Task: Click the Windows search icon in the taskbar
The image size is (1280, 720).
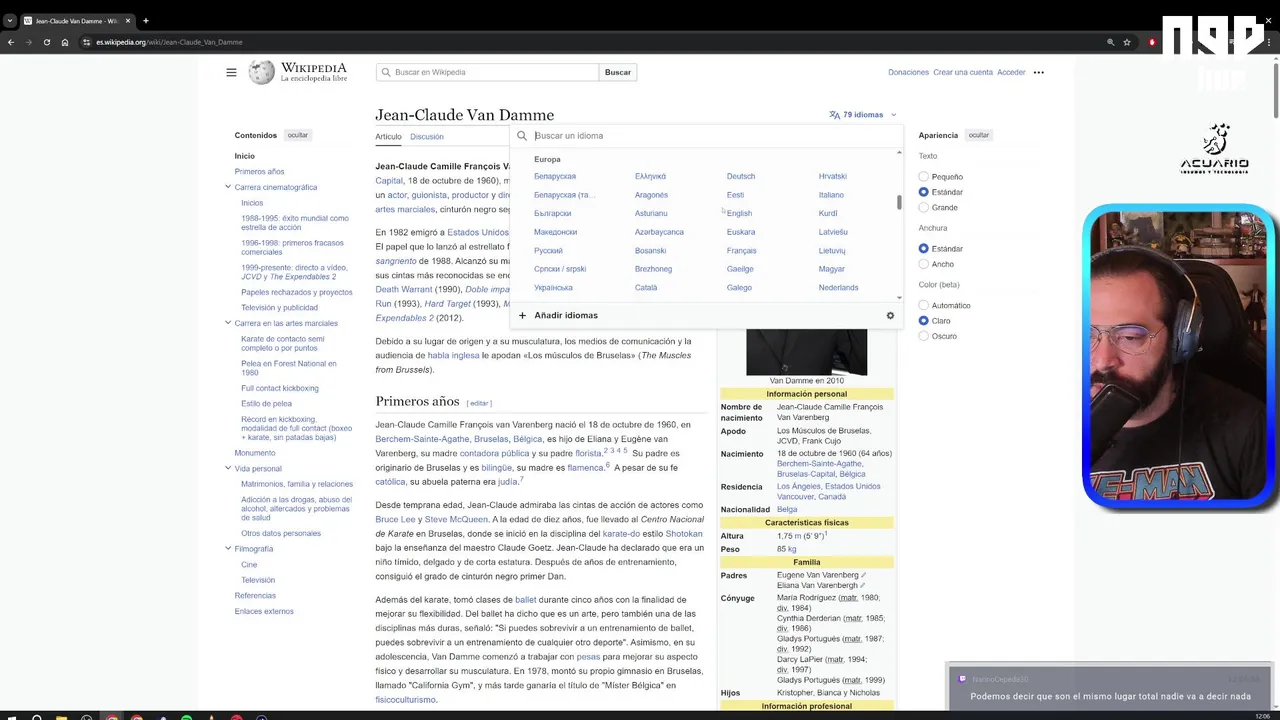Action: pos(36,716)
